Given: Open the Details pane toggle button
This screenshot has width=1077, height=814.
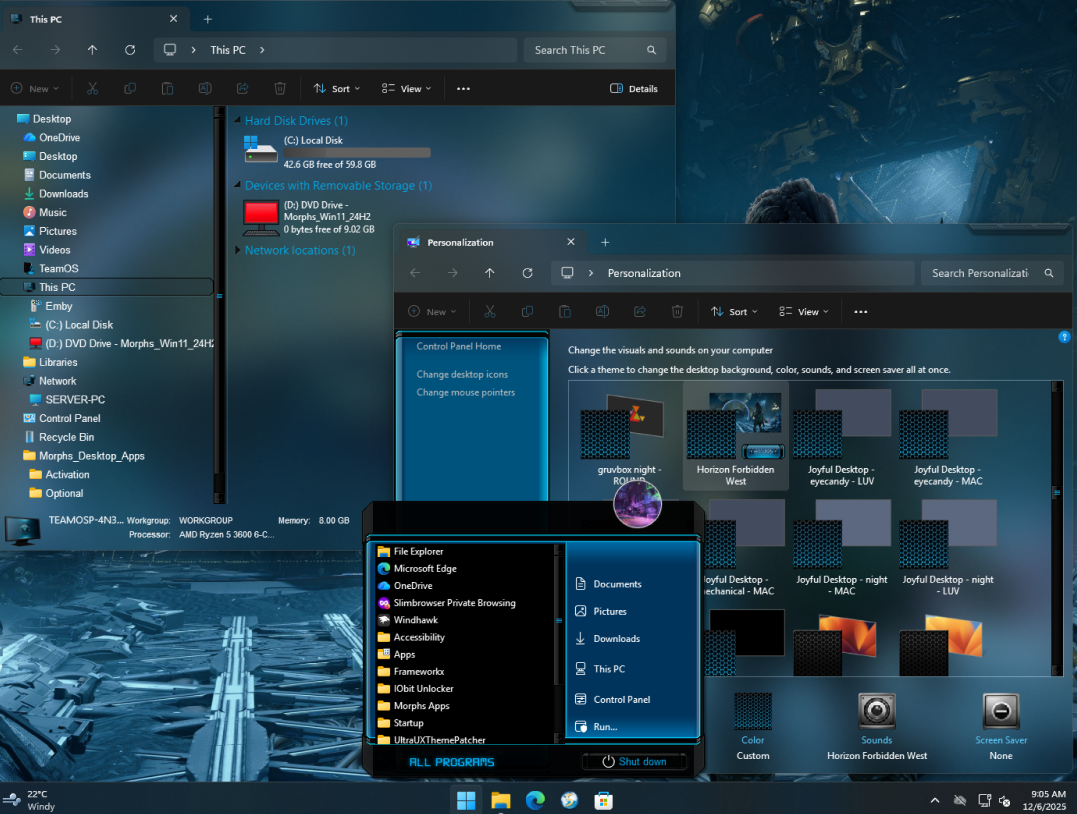Looking at the screenshot, I should pos(634,88).
